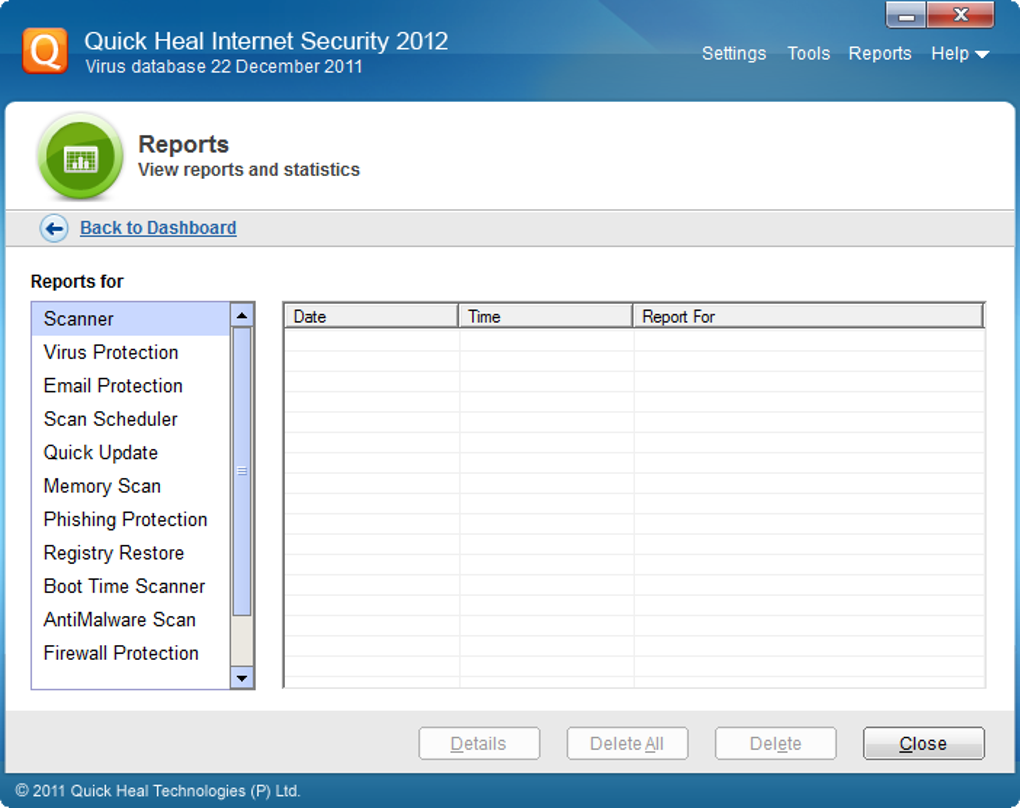
Task: View Firewall Protection reports
Action: pos(131,653)
